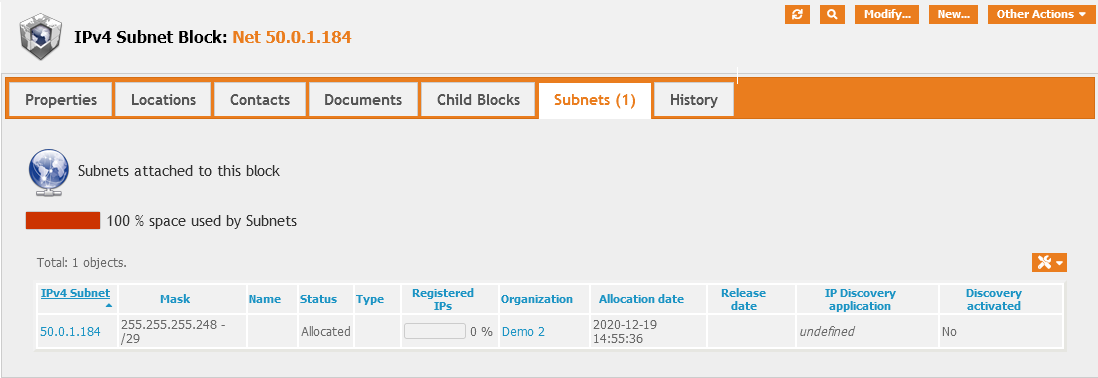The image size is (1098, 378).
Task: Open subnet link 50.0.1.184
Action: [70, 332]
